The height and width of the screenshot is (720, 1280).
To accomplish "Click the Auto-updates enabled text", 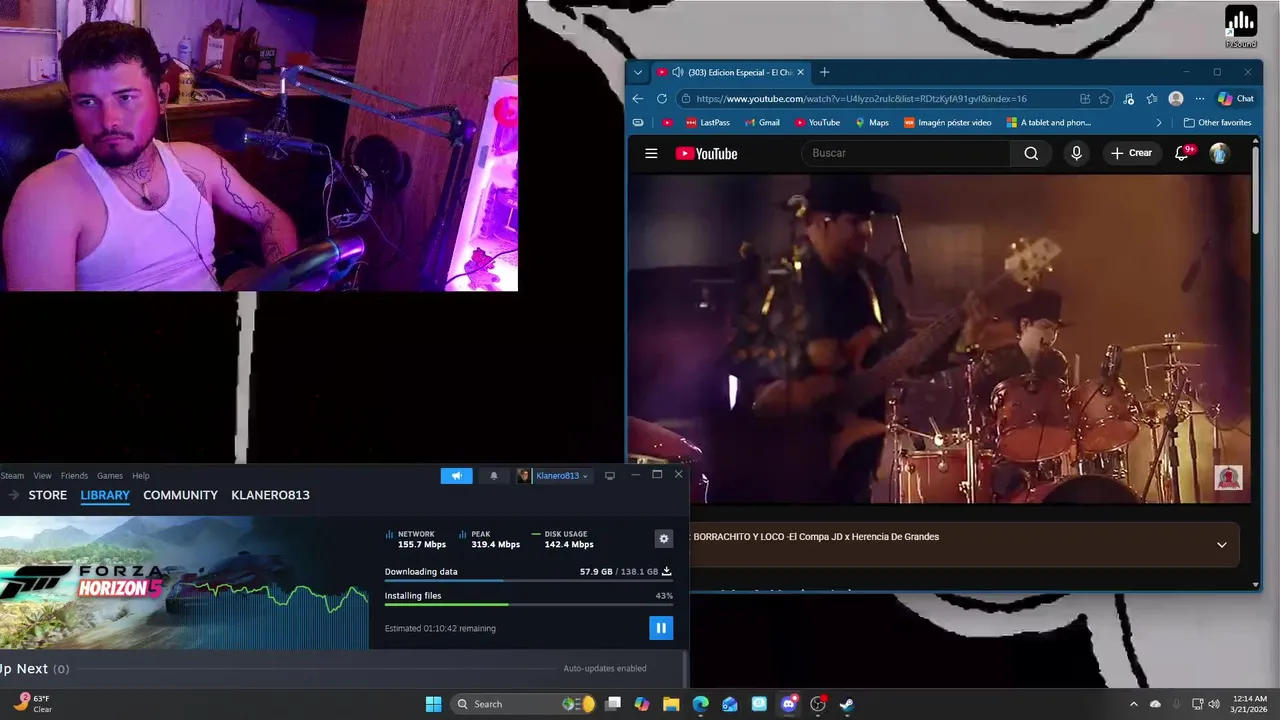I will 605,668.
